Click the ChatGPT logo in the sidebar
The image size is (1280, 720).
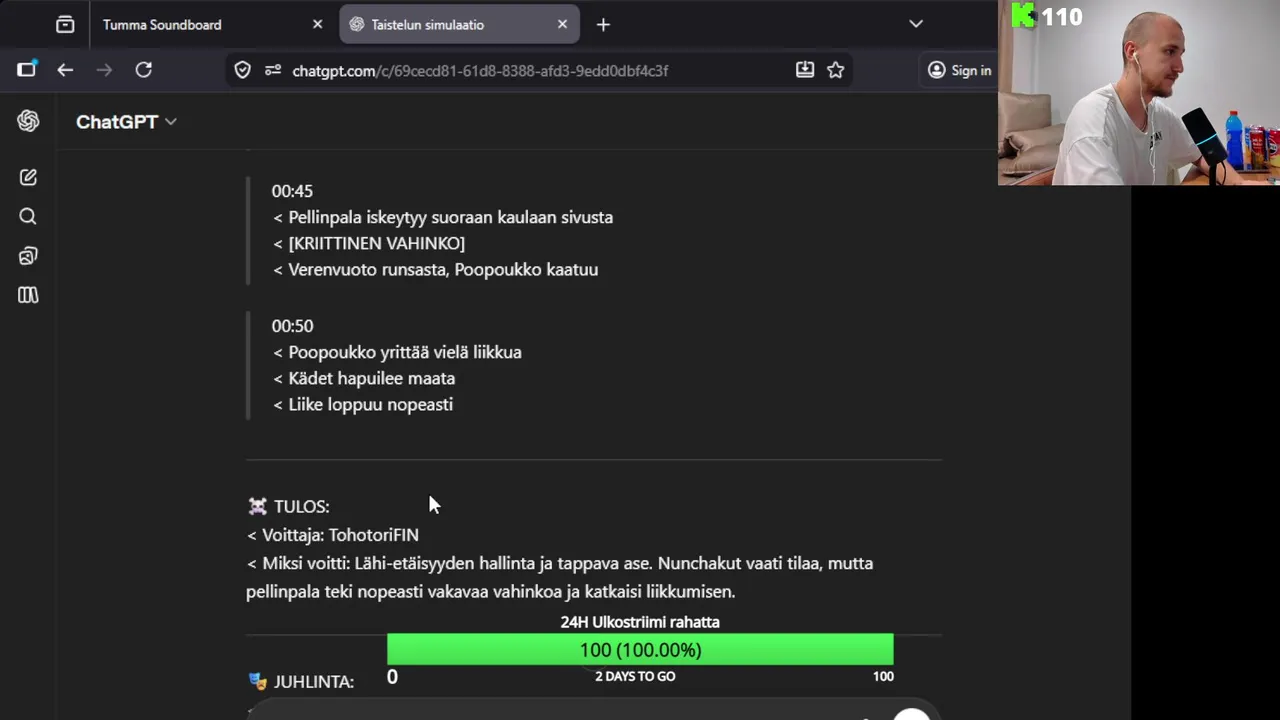[28, 121]
